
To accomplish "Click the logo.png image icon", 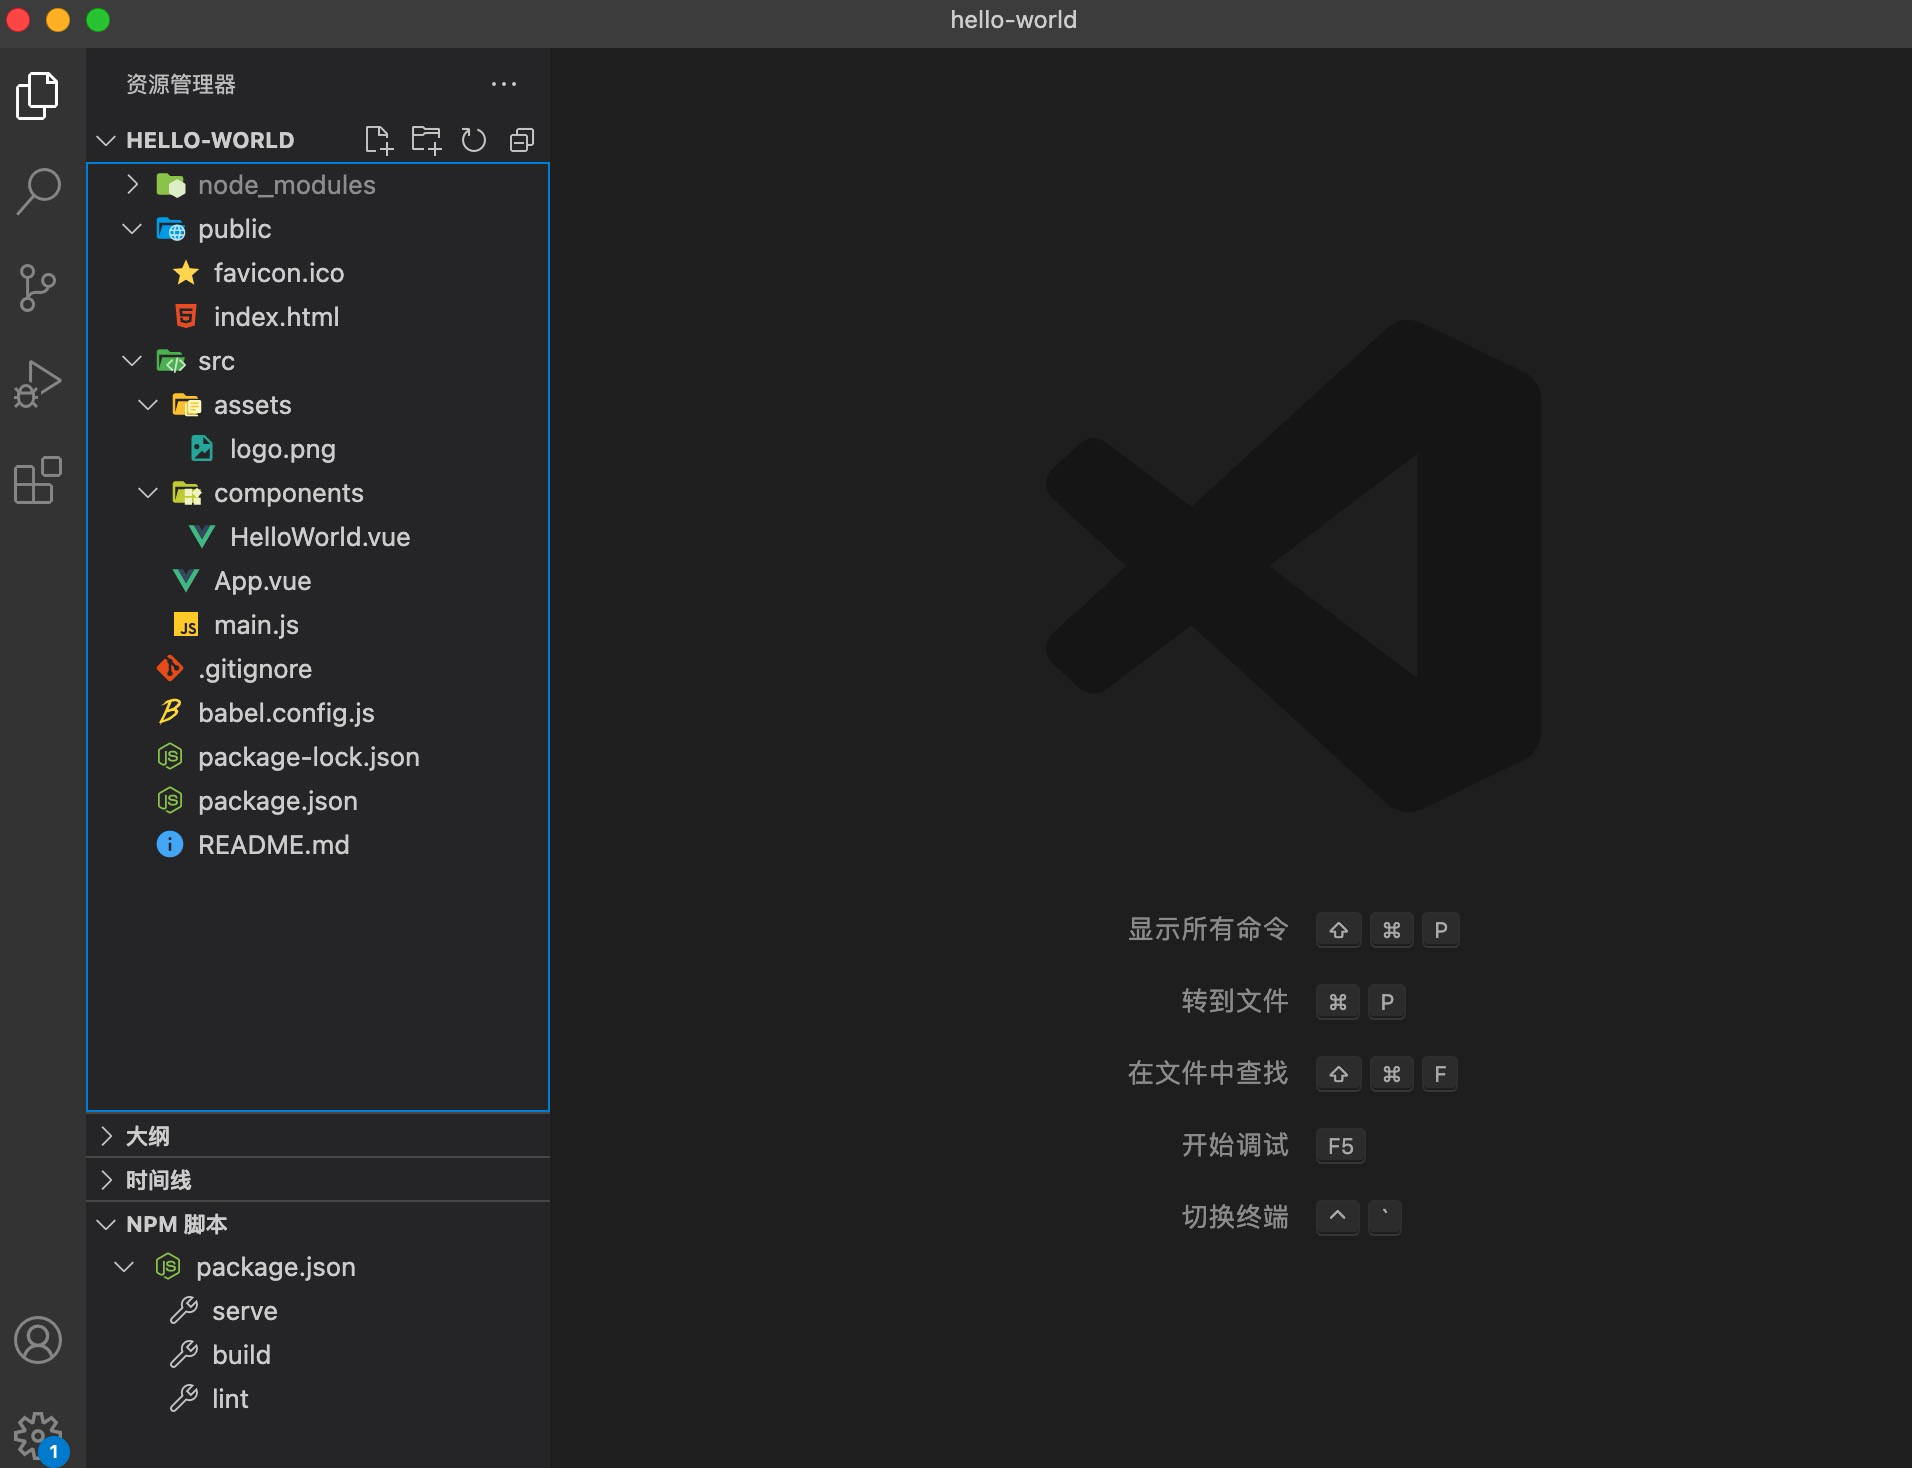I will 202,449.
